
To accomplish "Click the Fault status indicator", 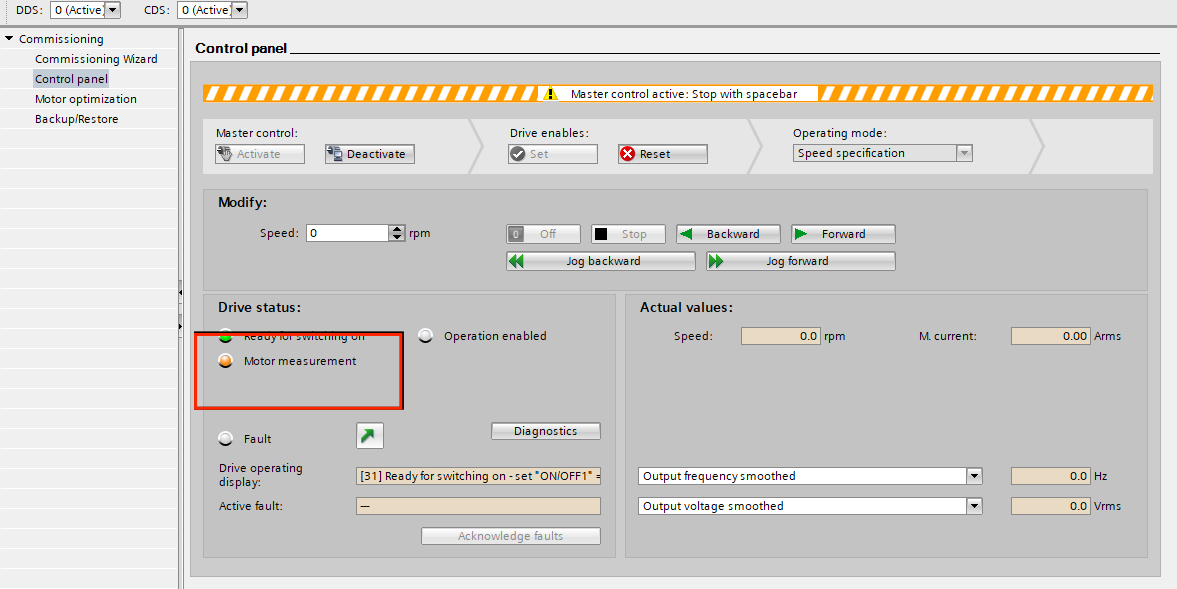I will (226, 439).
